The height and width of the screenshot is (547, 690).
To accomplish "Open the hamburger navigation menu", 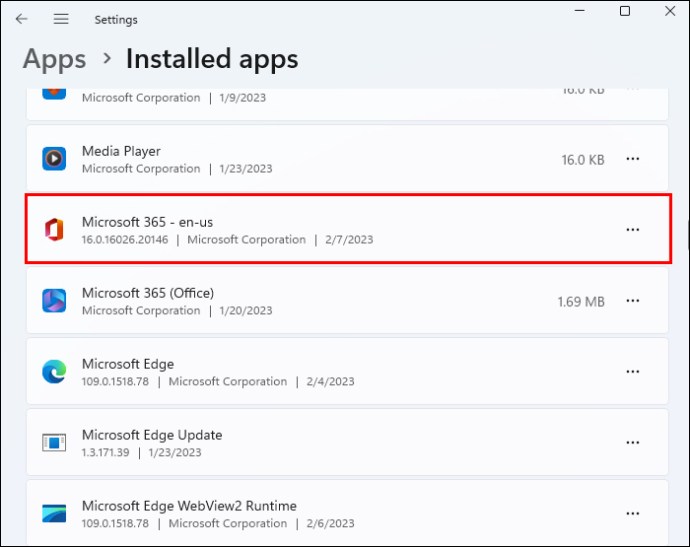I will tap(61, 19).
